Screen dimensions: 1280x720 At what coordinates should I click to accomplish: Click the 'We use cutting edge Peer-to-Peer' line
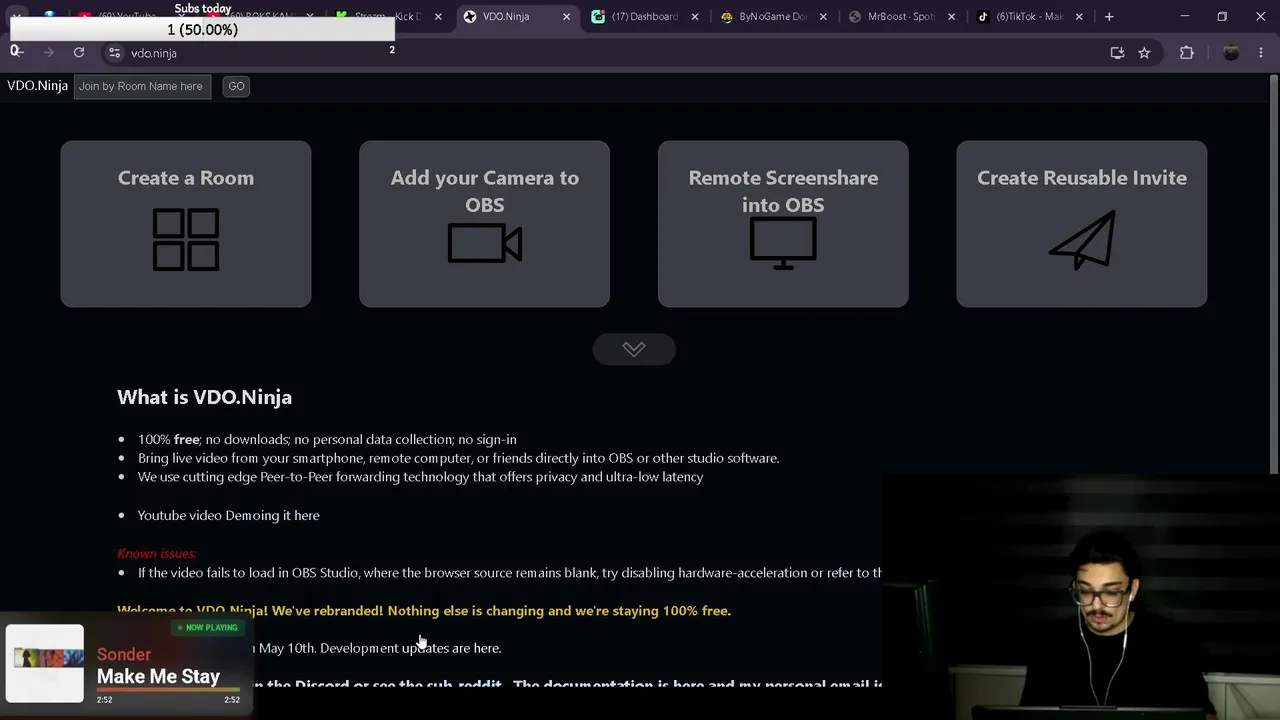[x=421, y=477]
